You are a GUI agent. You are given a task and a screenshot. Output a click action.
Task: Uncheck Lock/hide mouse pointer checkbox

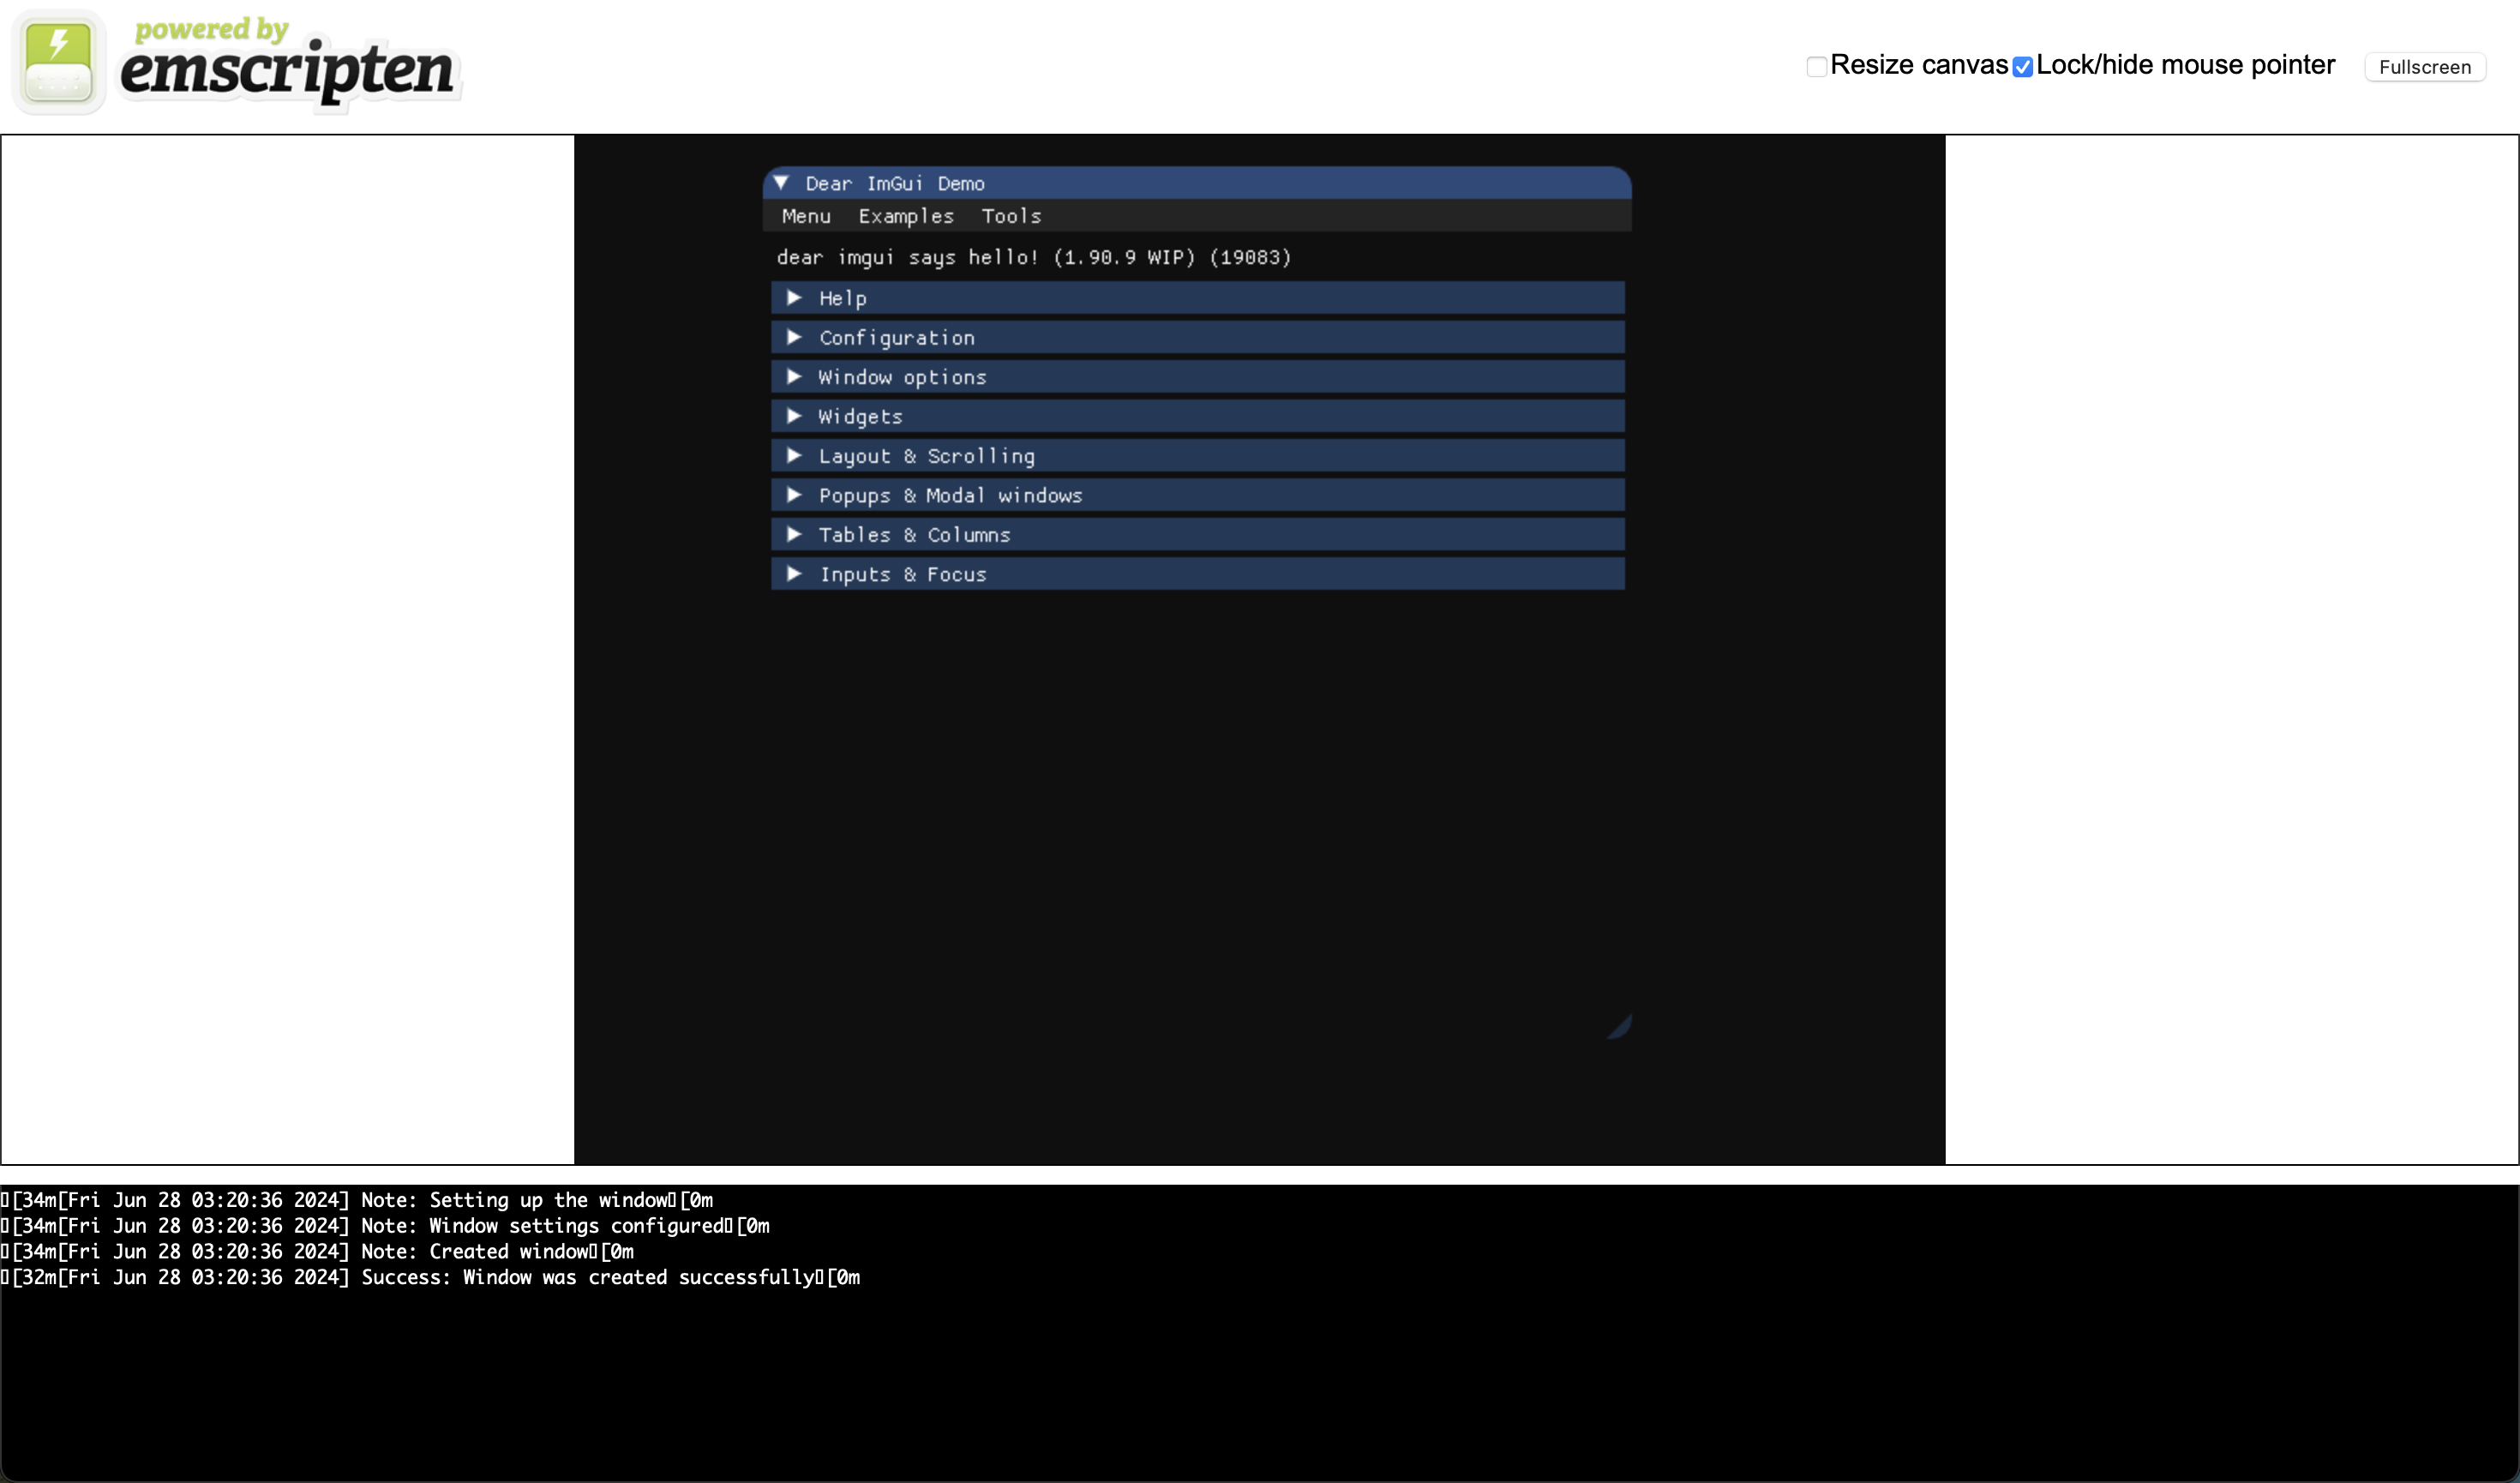tap(2023, 67)
